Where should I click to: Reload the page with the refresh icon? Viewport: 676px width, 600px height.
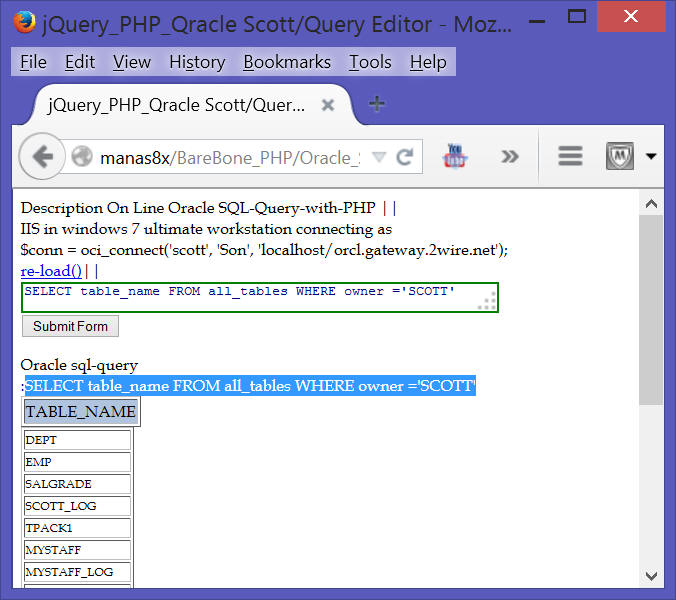(405, 157)
